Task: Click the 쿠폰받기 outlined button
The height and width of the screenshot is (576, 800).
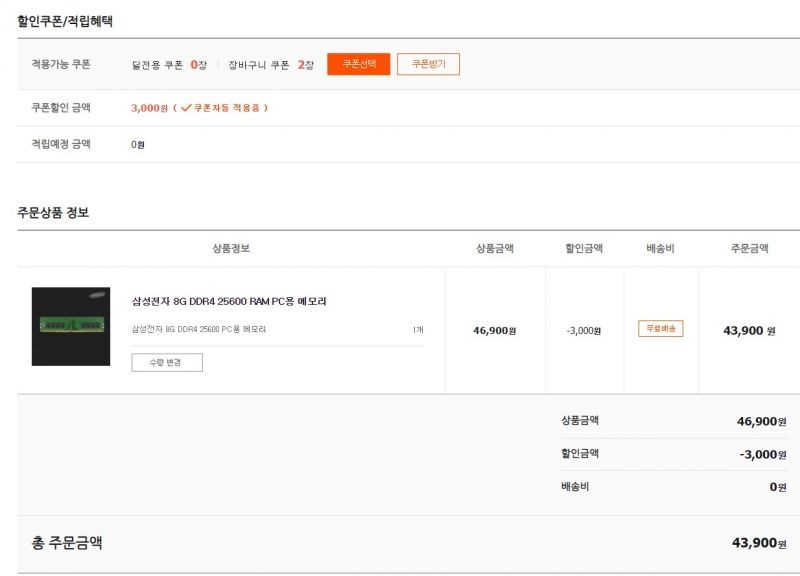Action: (x=428, y=64)
